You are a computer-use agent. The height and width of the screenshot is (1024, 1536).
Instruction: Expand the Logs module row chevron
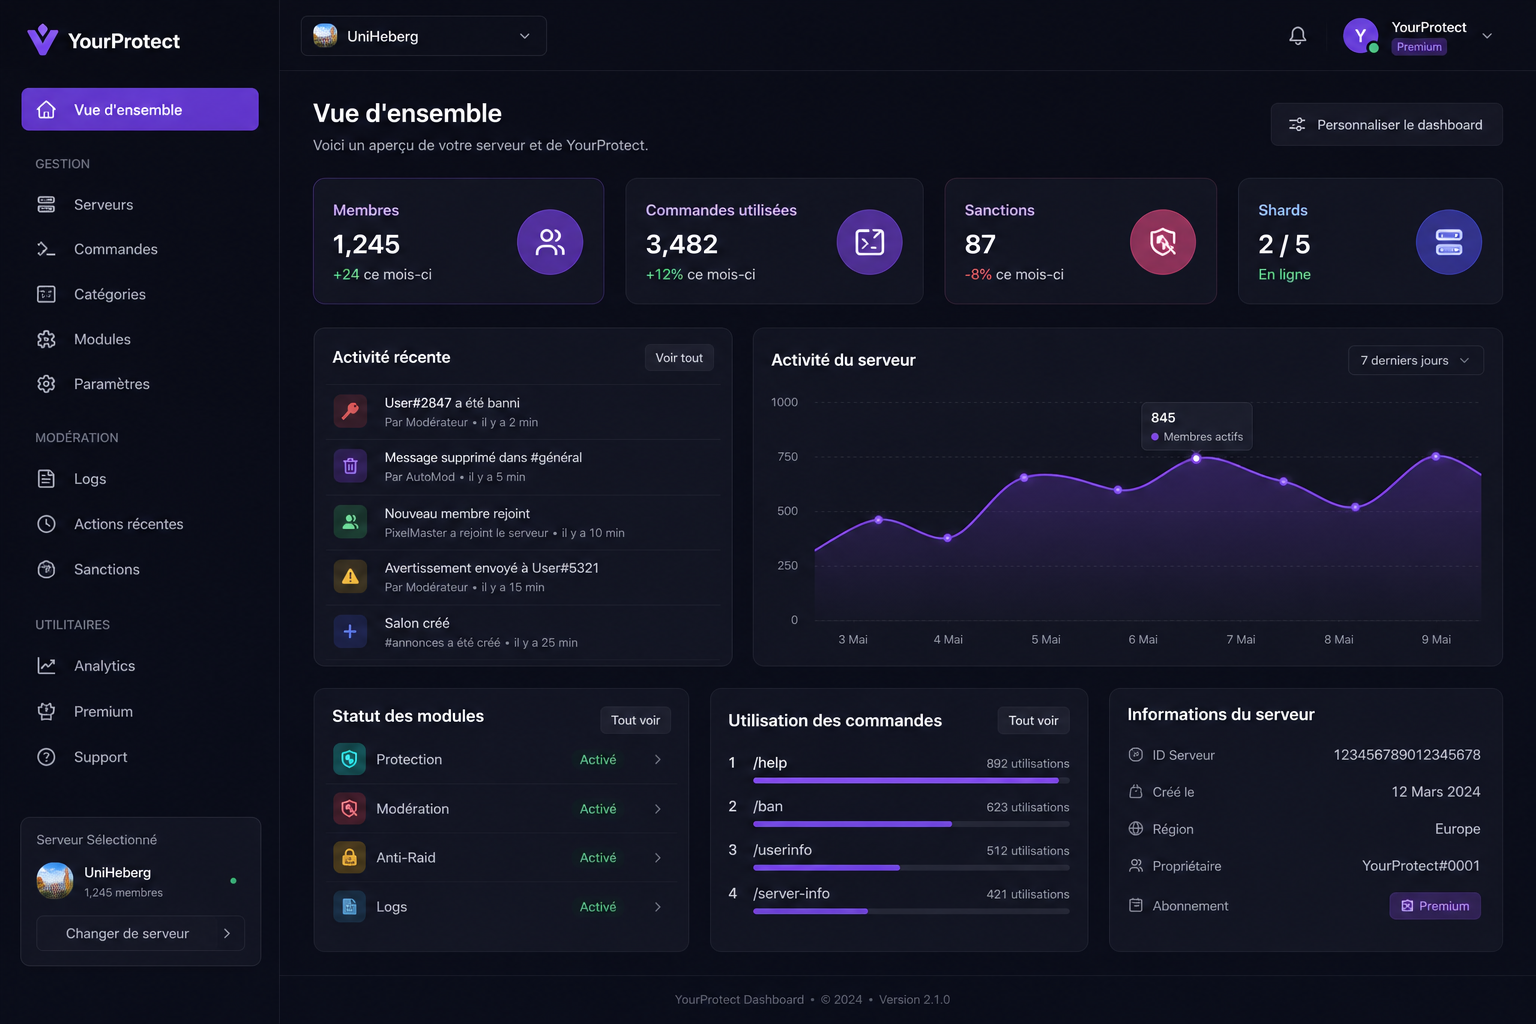(x=658, y=907)
